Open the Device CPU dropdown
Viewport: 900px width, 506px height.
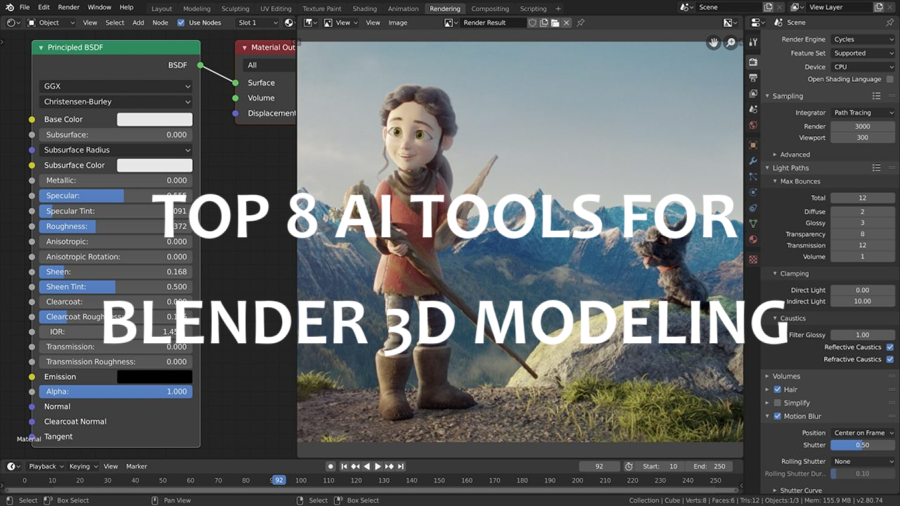pos(863,67)
